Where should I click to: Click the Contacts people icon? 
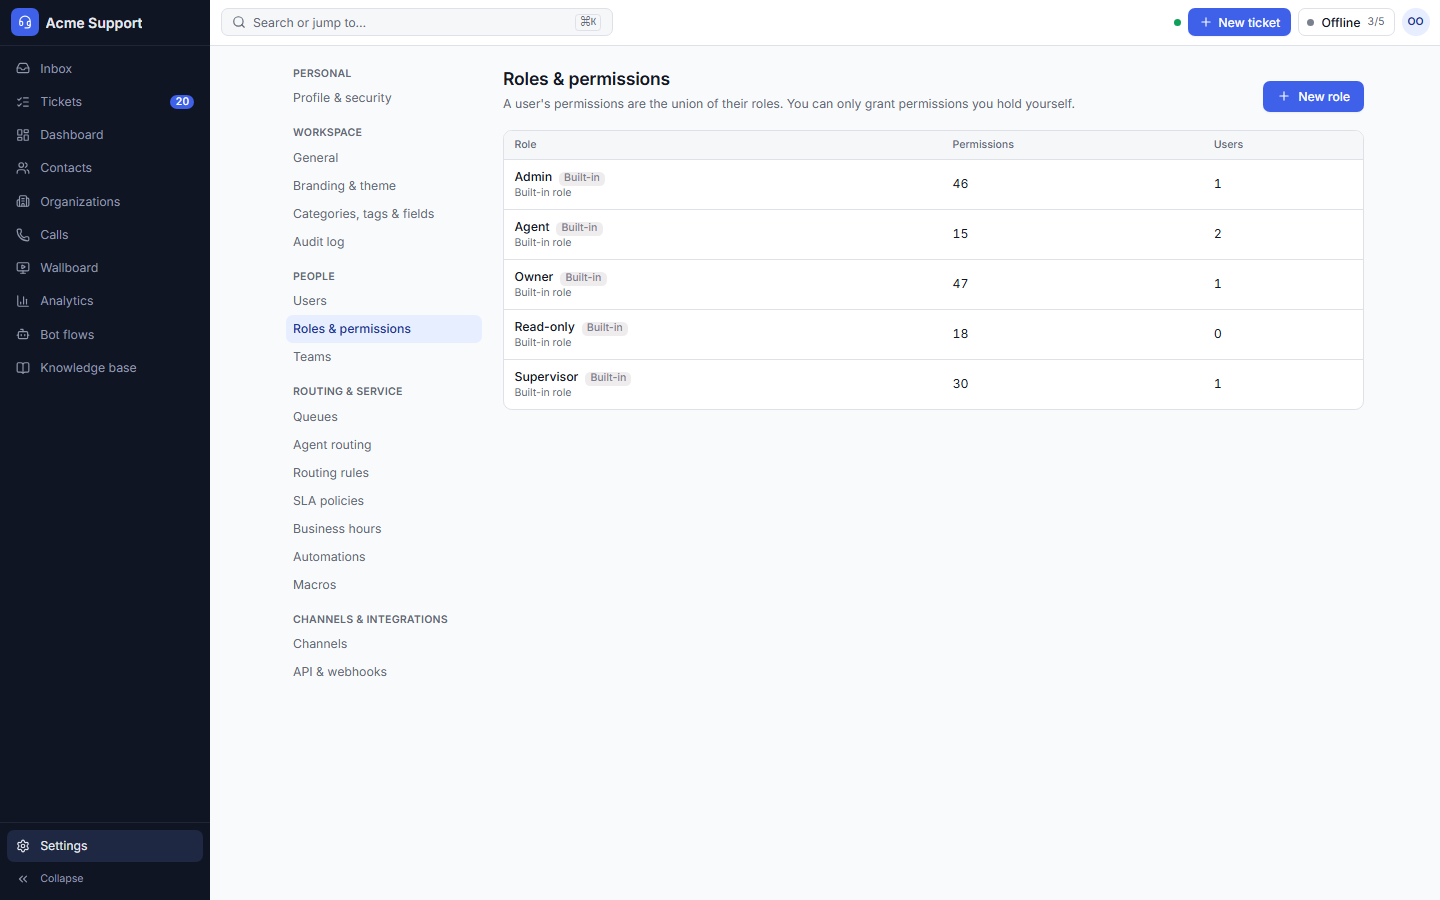[23, 168]
